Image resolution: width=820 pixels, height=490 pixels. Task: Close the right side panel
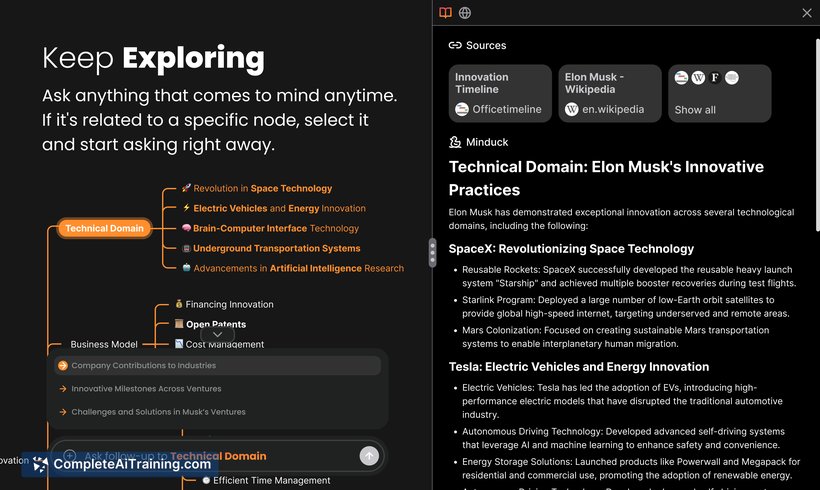[806, 13]
